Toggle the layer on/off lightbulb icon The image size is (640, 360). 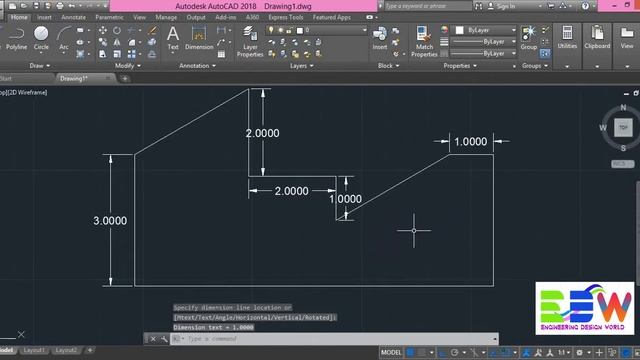point(271,30)
